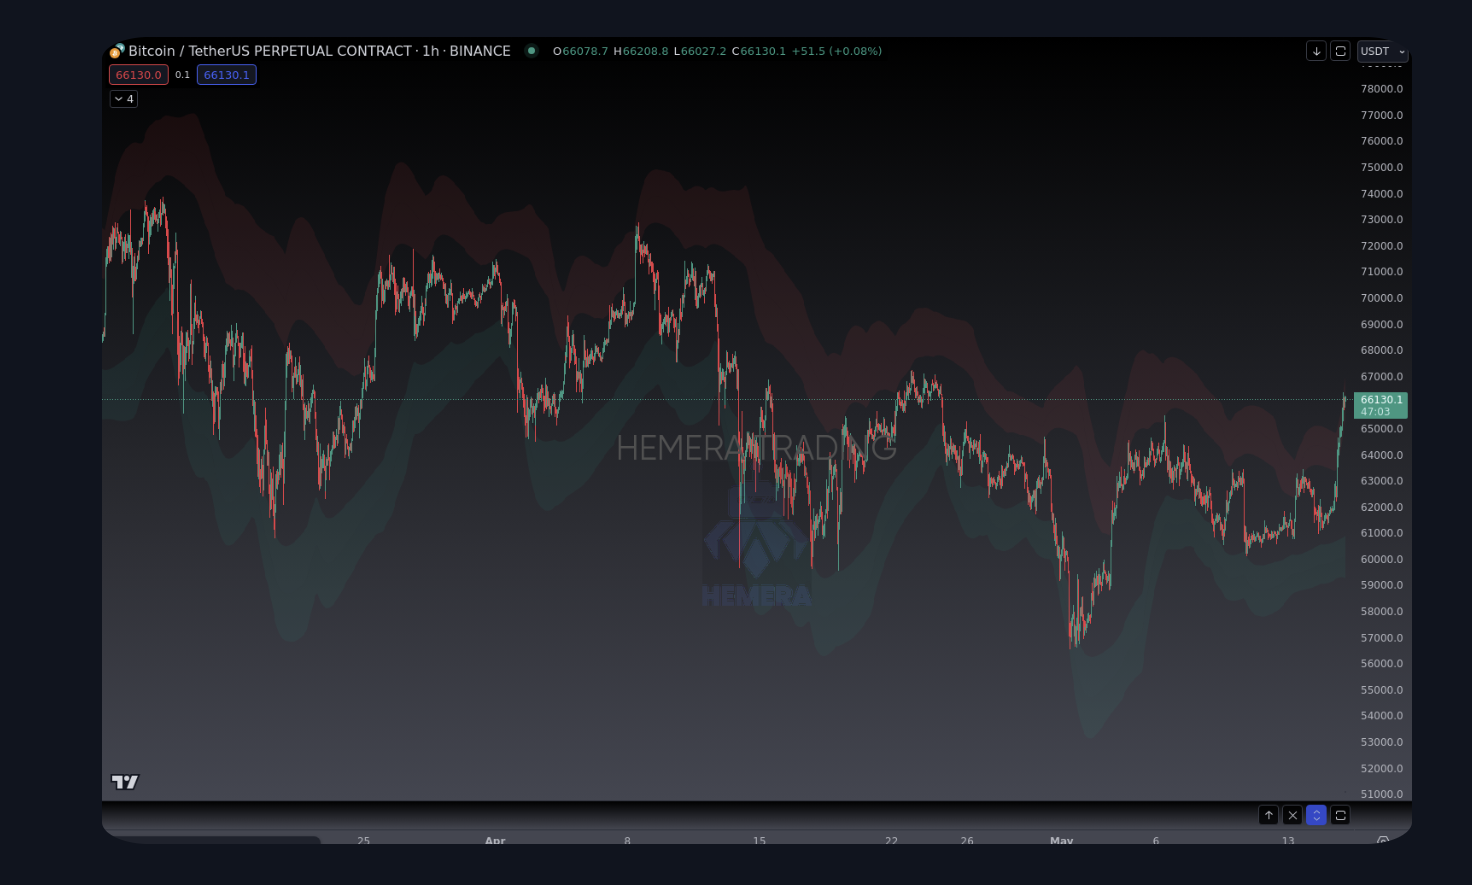Image resolution: width=1472 pixels, height=885 pixels.
Task: Click the May label on time axis
Action: [1061, 841]
